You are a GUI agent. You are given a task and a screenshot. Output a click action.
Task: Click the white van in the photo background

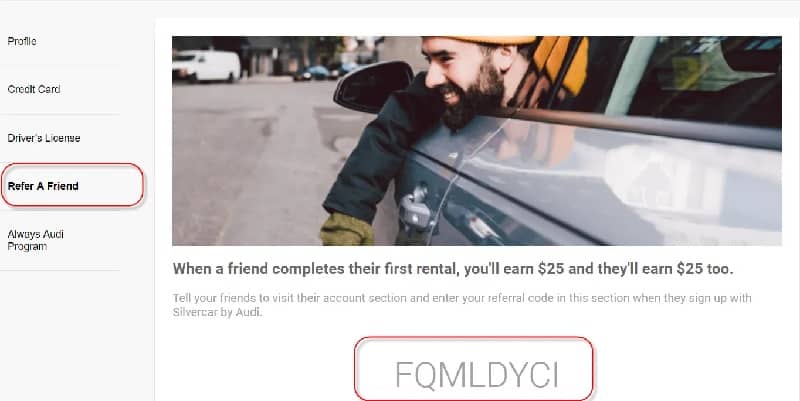[206, 66]
